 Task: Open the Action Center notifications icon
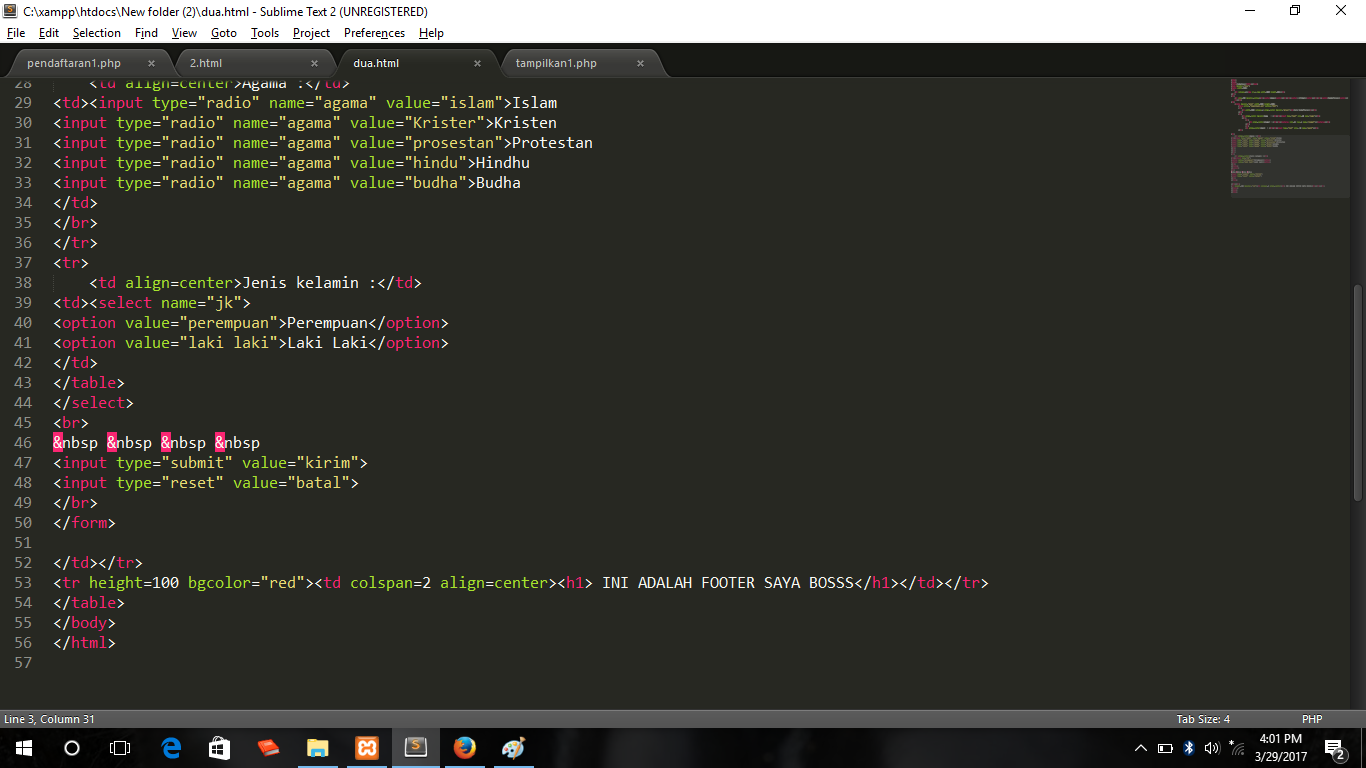point(1334,748)
